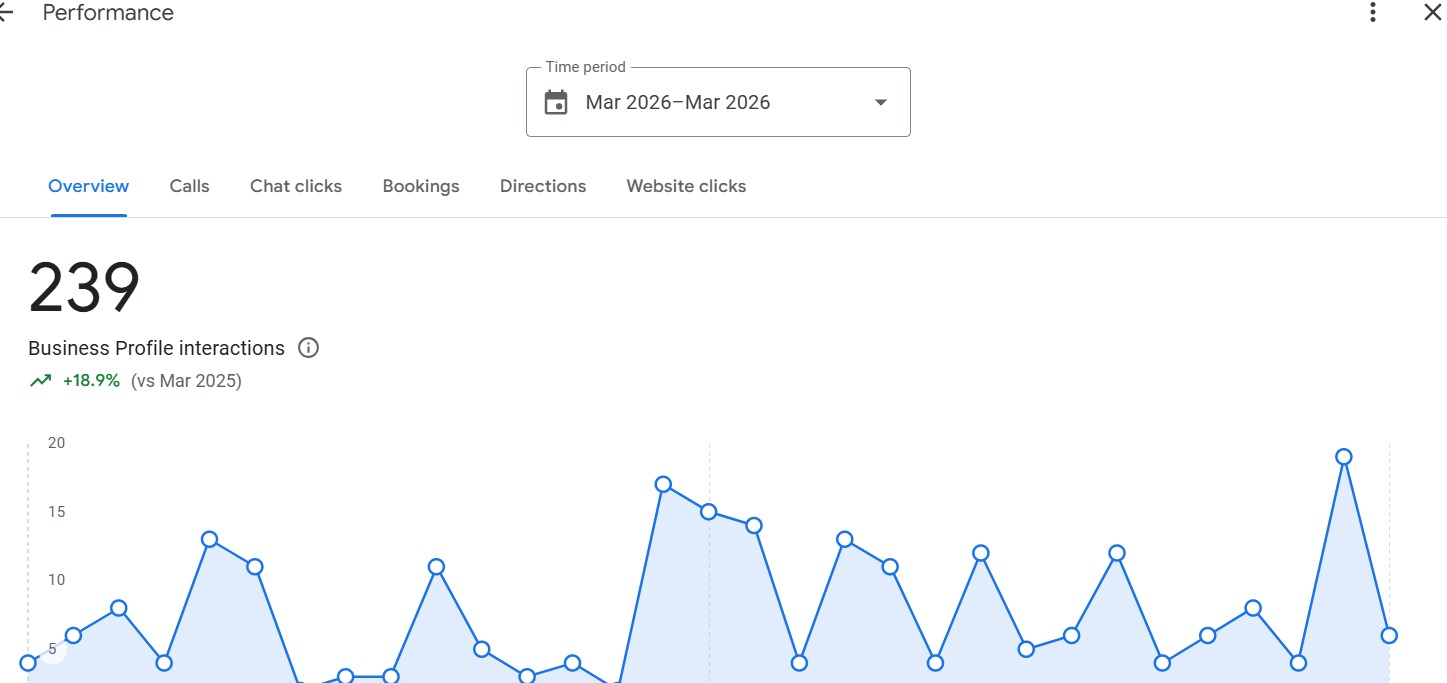Click the peak data point near 19 interactions
The image size is (1447, 683).
pyautogui.click(x=1343, y=455)
